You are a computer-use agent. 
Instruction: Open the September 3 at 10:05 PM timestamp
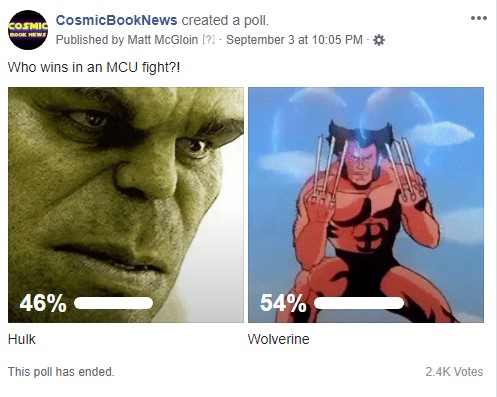[294, 40]
